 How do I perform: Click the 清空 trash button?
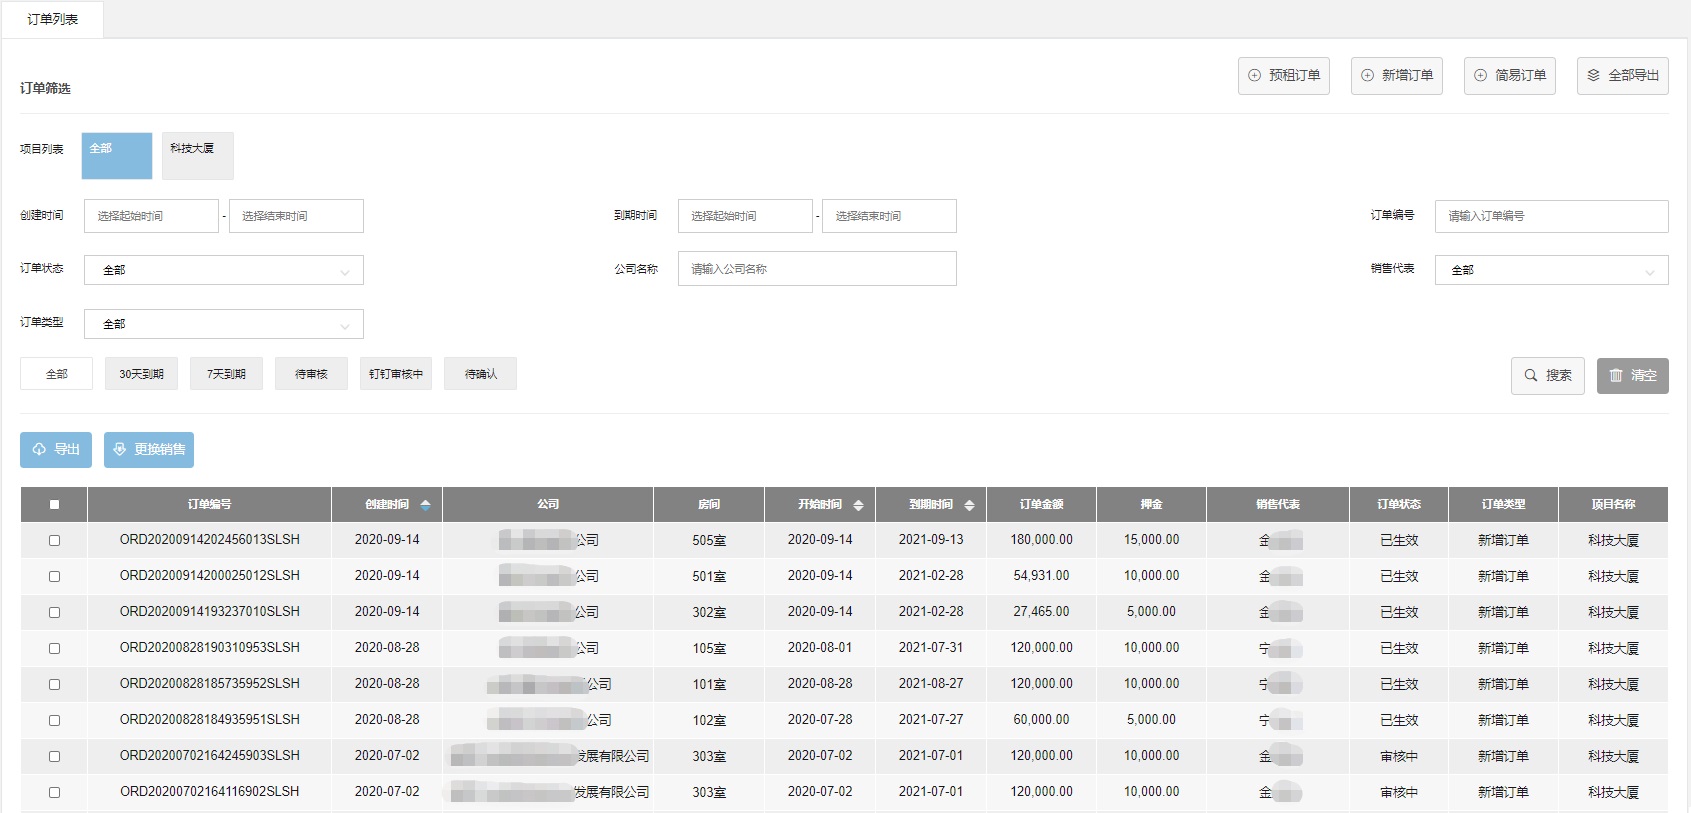coord(1632,376)
